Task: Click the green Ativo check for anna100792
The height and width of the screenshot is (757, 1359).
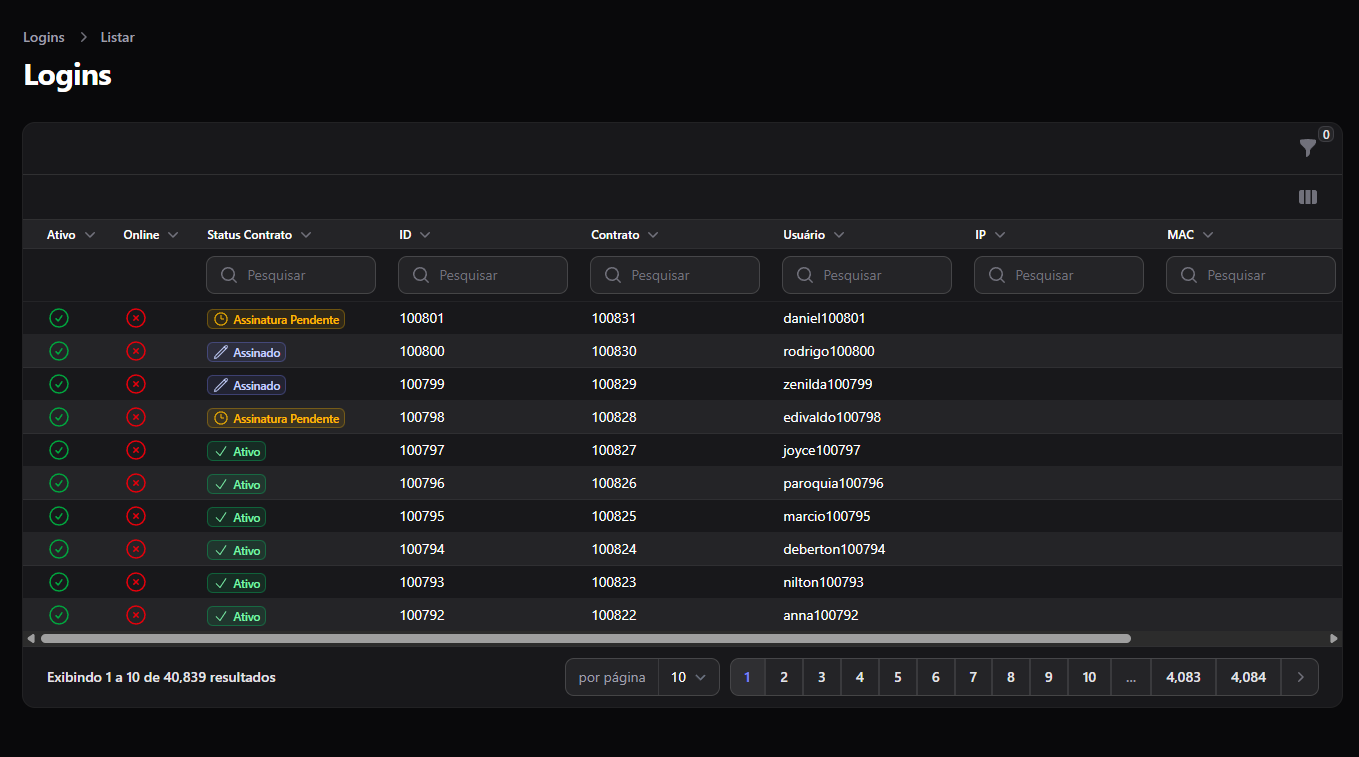Action: [59, 615]
